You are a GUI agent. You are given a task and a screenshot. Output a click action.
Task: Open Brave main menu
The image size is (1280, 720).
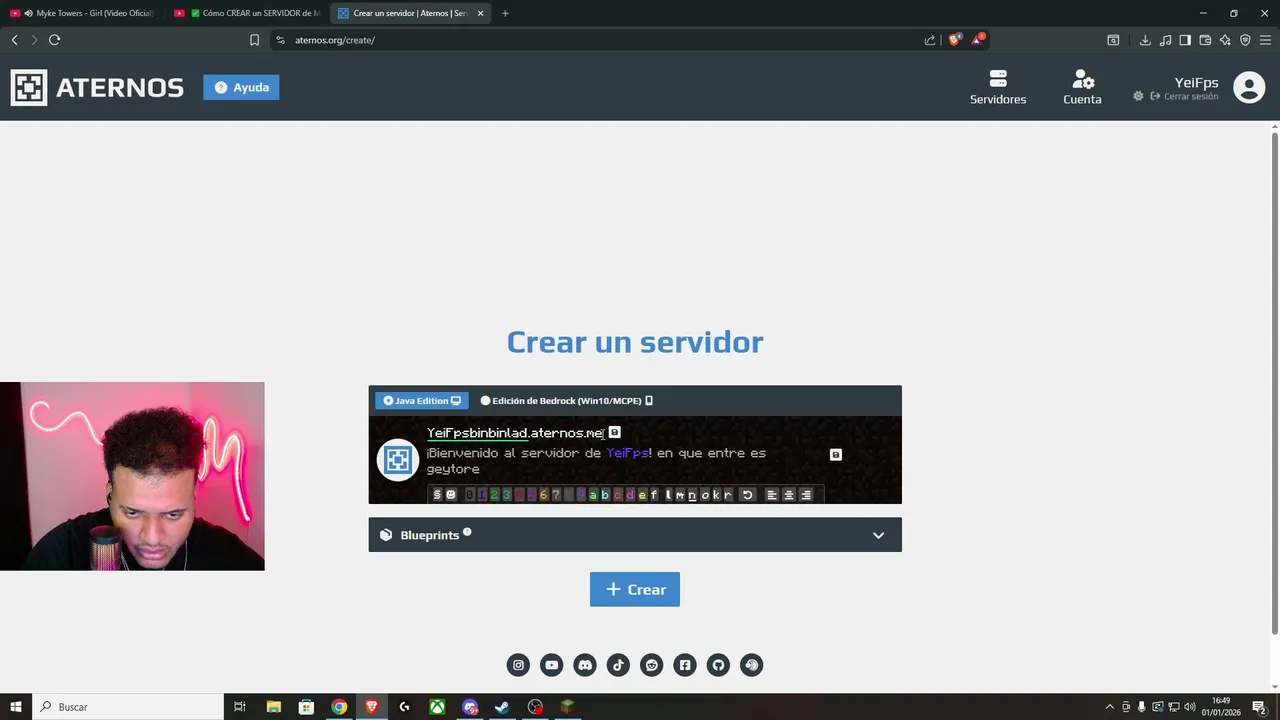[x=1265, y=40]
